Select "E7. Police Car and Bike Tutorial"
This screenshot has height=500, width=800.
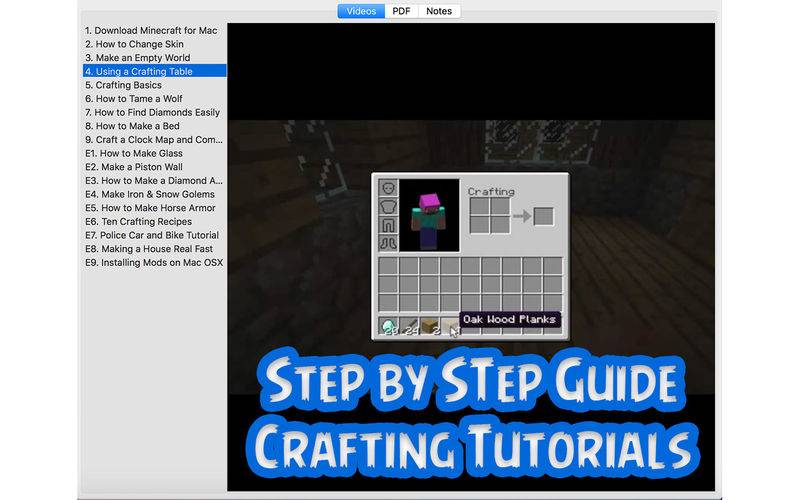point(154,235)
